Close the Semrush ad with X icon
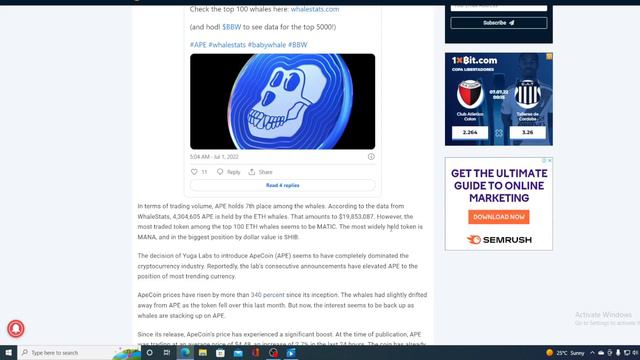The image size is (640, 360). click(x=550, y=160)
